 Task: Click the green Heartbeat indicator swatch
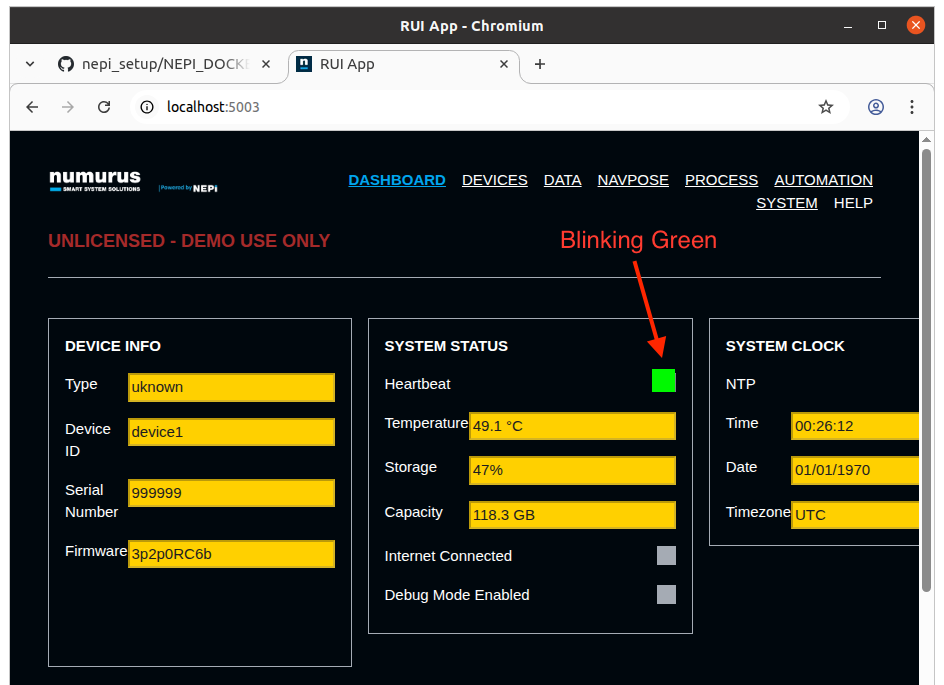(x=663, y=380)
